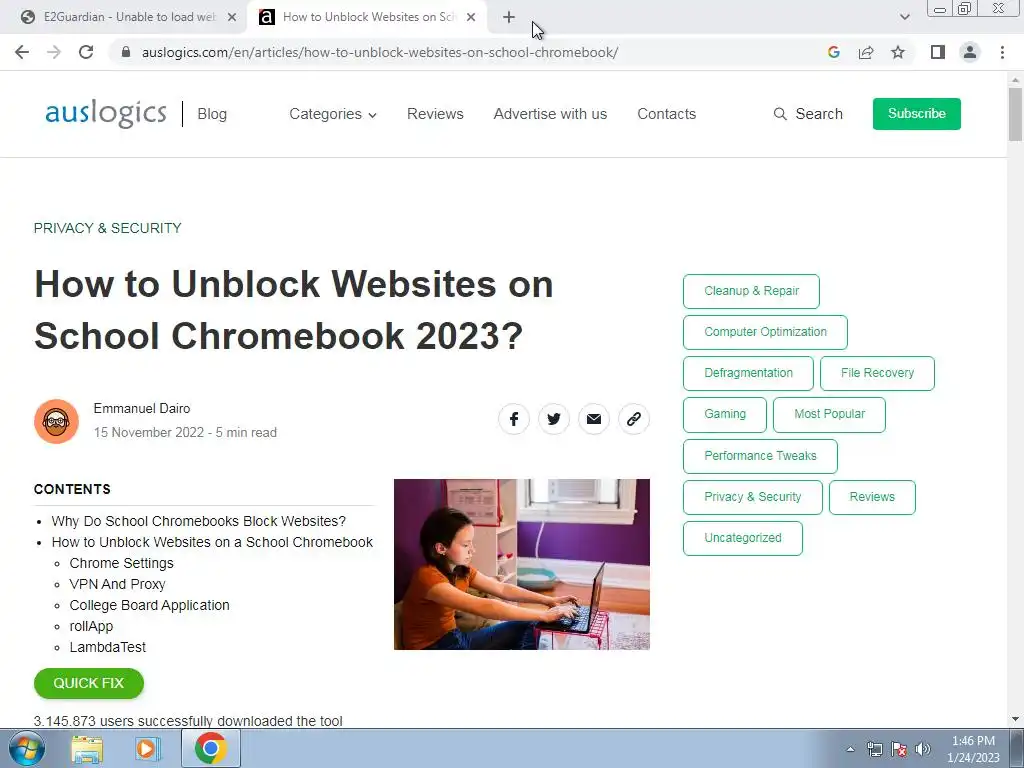Expand the tab search chevron
This screenshot has width=1024, height=768.
pyautogui.click(x=904, y=17)
